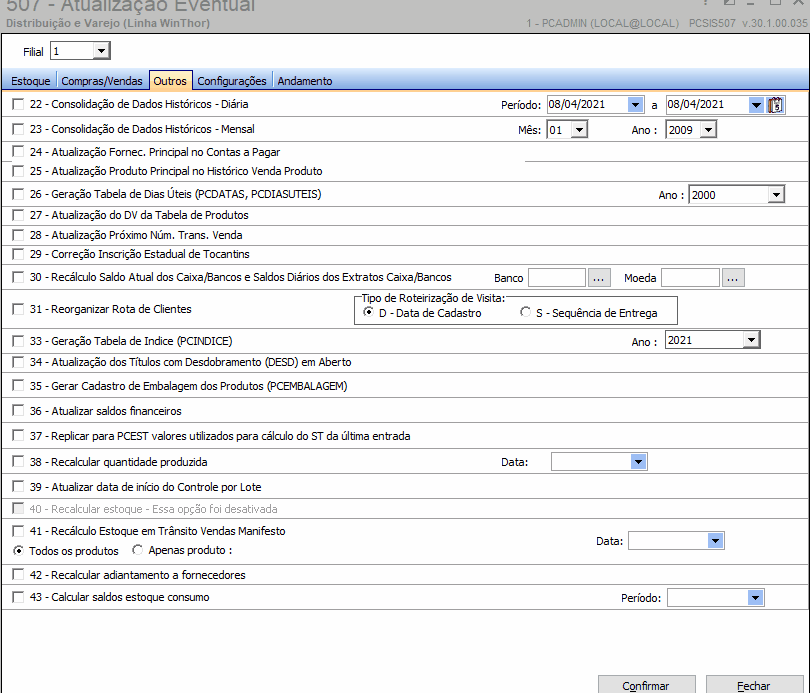Viewport: 810px width, 693px height.
Task: Check 23 - Consolidação de Dados Históricos Mensal
Action: click(18, 129)
